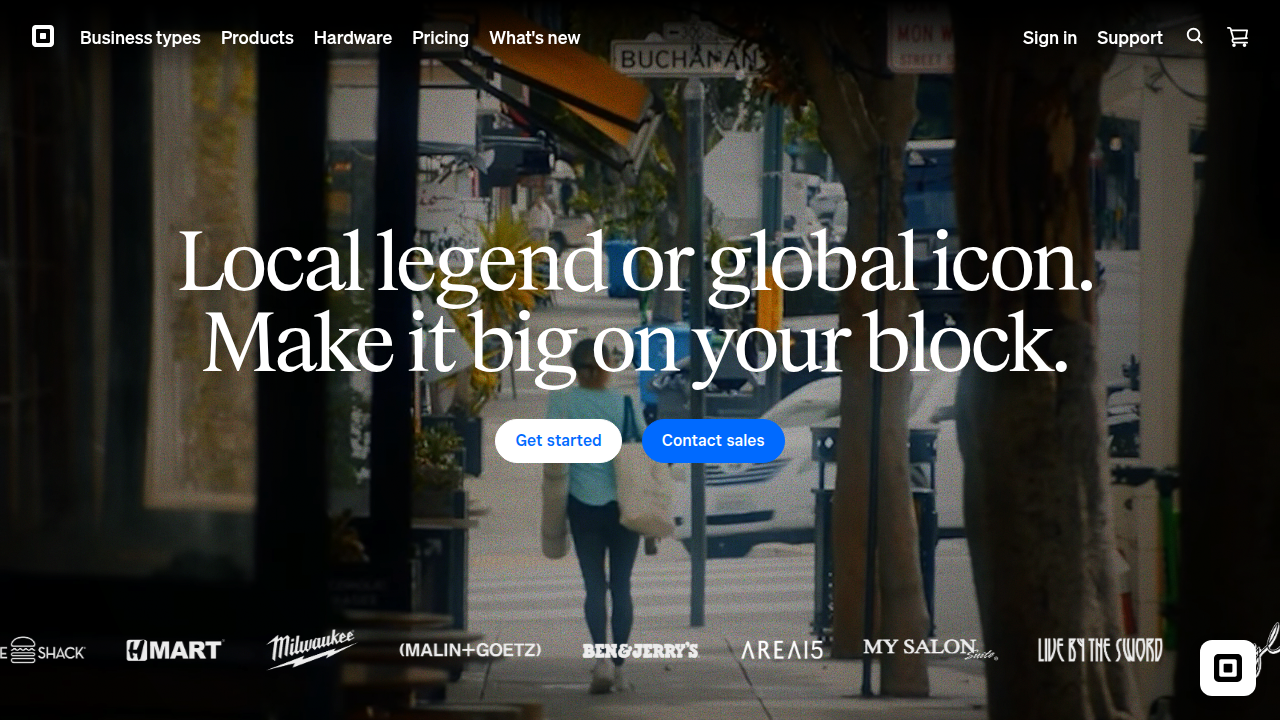Image resolution: width=1280 pixels, height=720 pixels.
Task: Go to the Pricing page
Action: click(440, 38)
